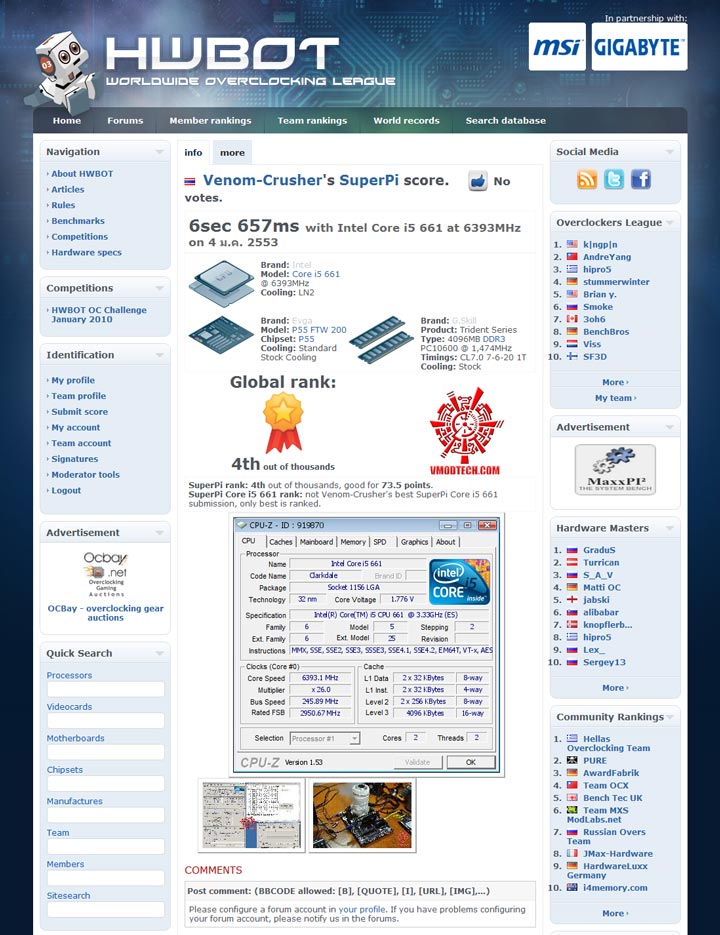Click the Thailand flag beside Venom-Crusher
Image resolution: width=720 pixels, height=935 pixels.
click(190, 181)
